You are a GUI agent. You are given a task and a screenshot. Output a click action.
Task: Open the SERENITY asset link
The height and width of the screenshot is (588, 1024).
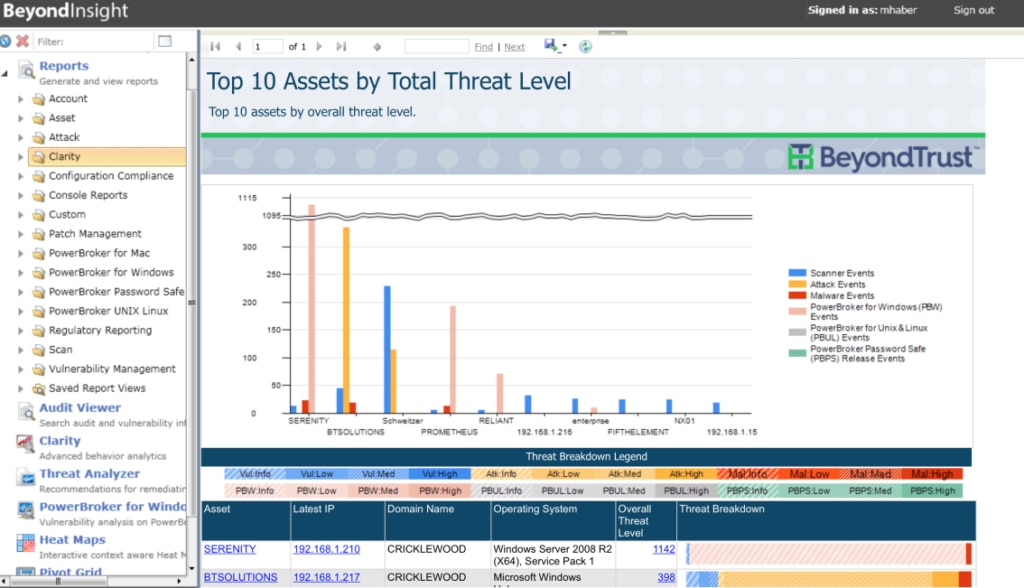point(229,549)
